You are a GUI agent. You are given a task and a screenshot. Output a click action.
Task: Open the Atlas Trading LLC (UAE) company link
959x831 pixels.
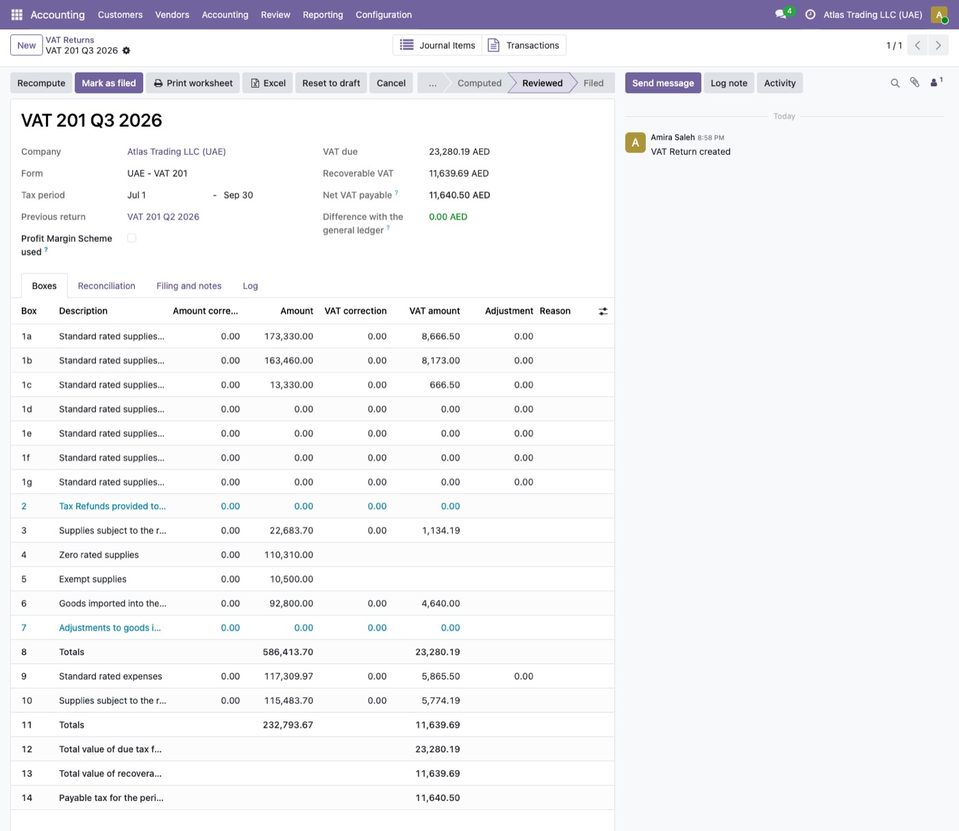pos(176,152)
